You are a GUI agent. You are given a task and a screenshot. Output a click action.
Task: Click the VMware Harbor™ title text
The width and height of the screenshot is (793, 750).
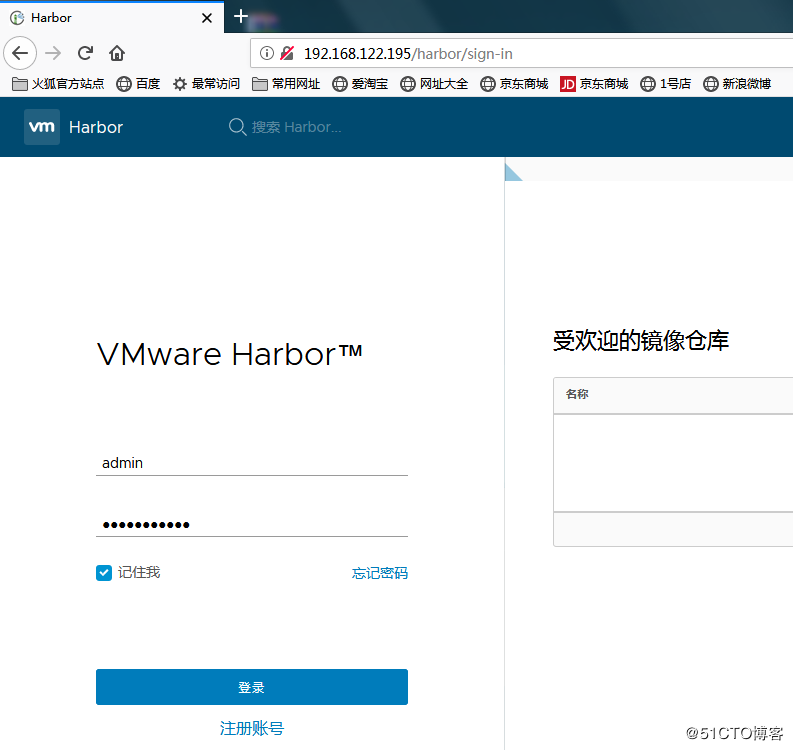point(230,354)
